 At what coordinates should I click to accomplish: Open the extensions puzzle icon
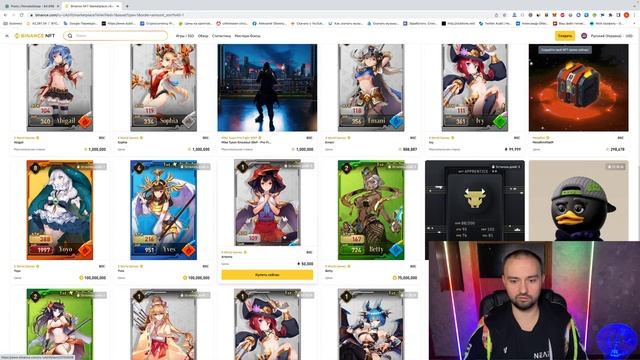(x=610, y=15)
